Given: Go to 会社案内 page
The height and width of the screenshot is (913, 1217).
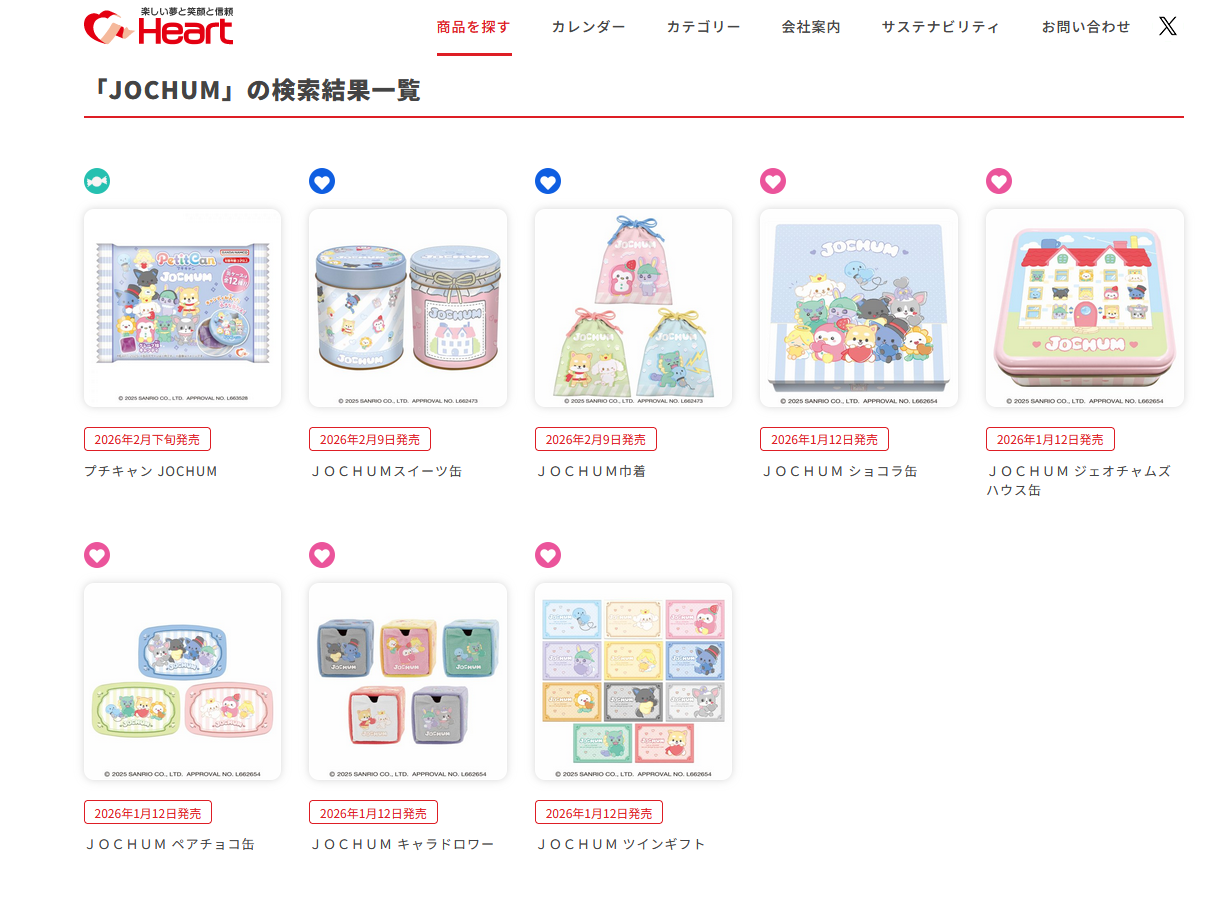Looking at the screenshot, I should (x=811, y=27).
